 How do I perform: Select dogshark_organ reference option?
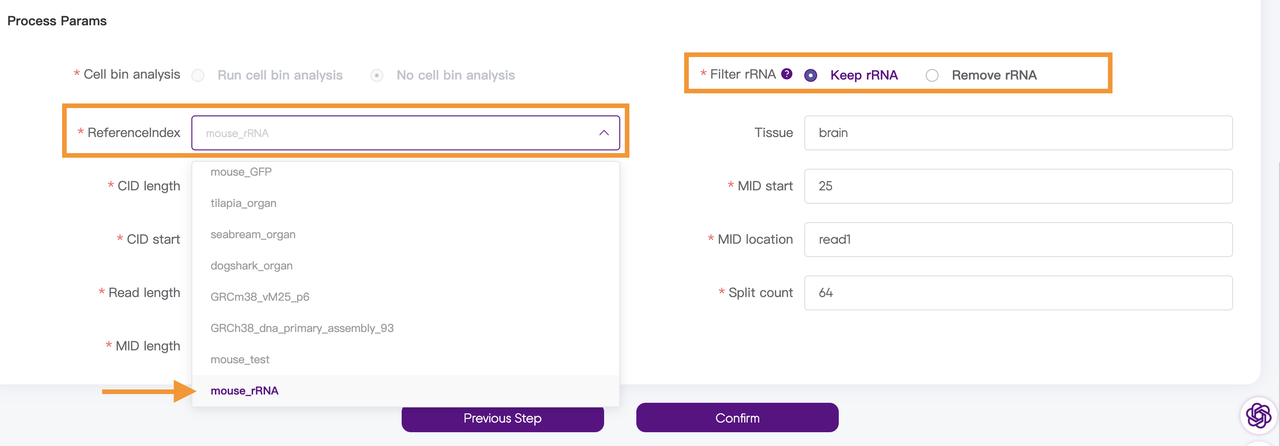coord(251,265)
